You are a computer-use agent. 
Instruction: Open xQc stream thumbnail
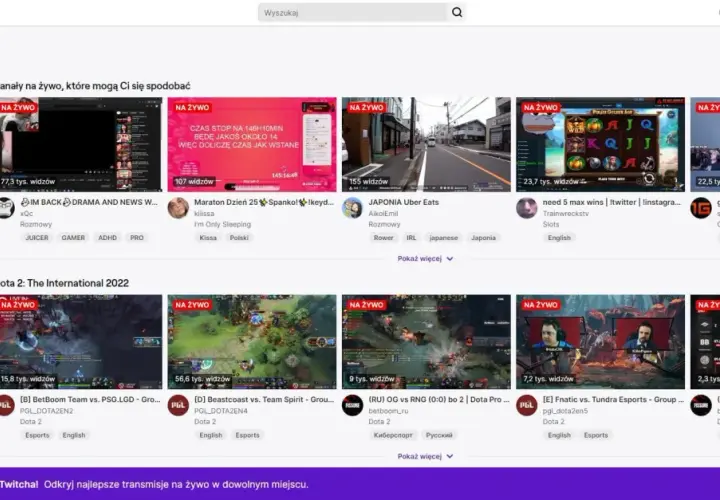(81, 144)
